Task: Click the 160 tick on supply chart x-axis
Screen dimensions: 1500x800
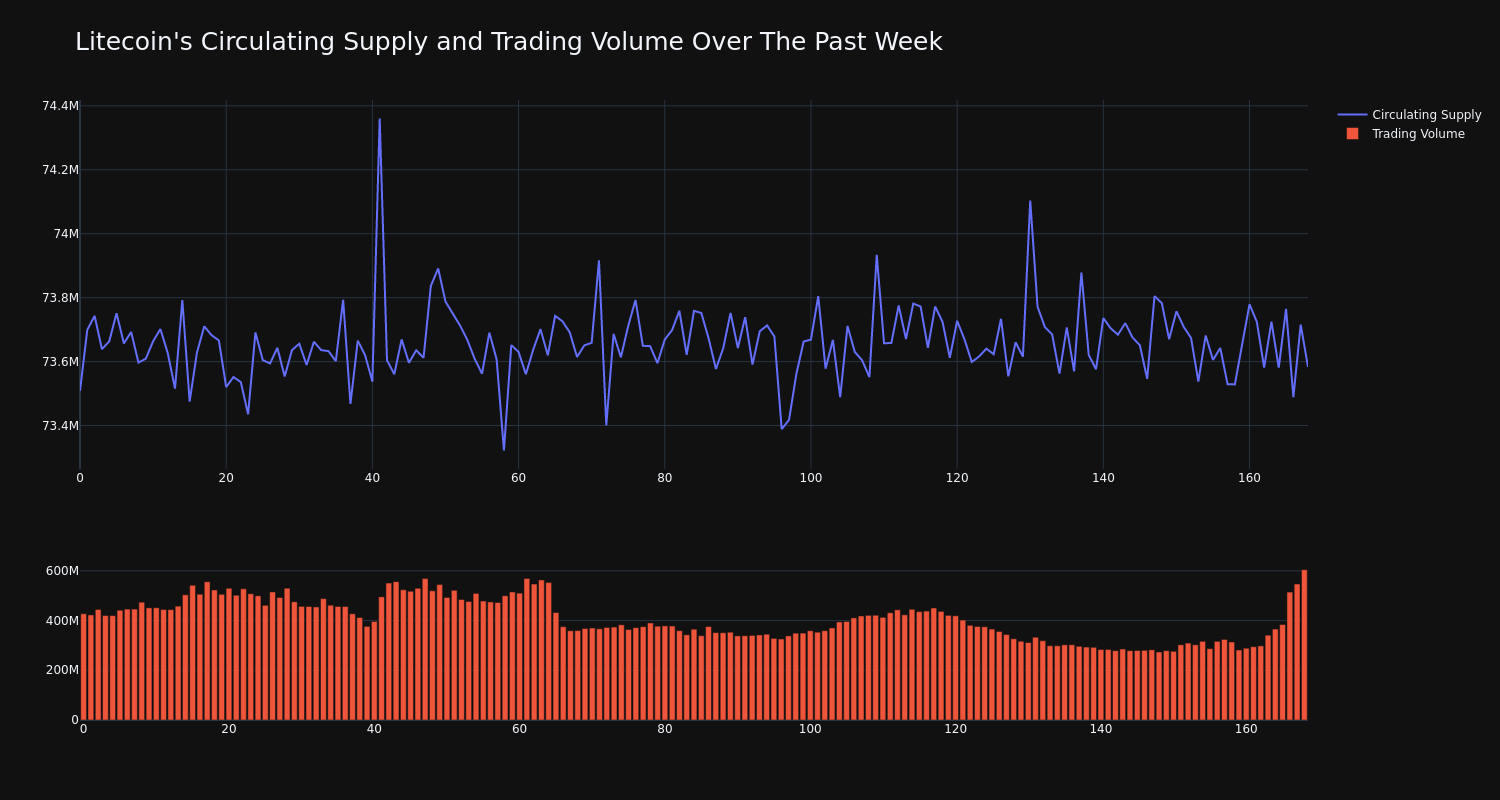Action: [x=1249, y=478]
